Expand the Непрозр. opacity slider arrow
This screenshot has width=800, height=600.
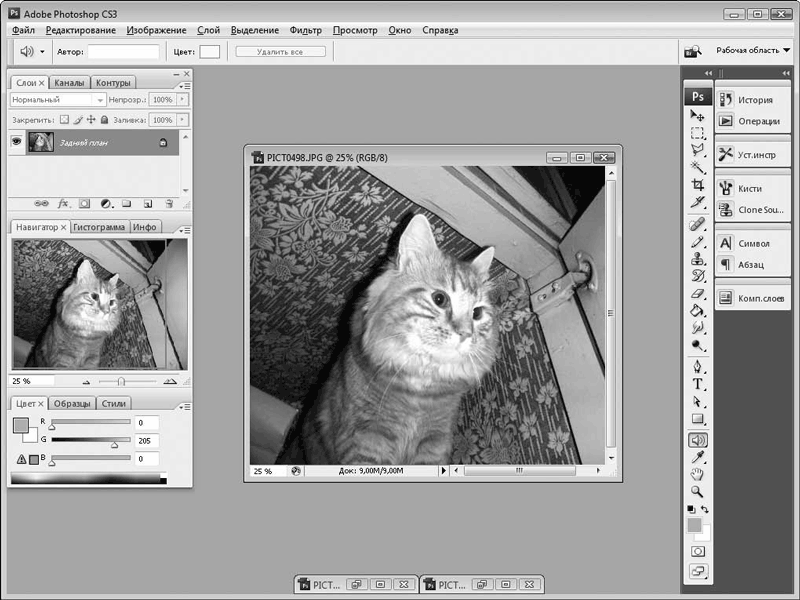coord(181,100)
